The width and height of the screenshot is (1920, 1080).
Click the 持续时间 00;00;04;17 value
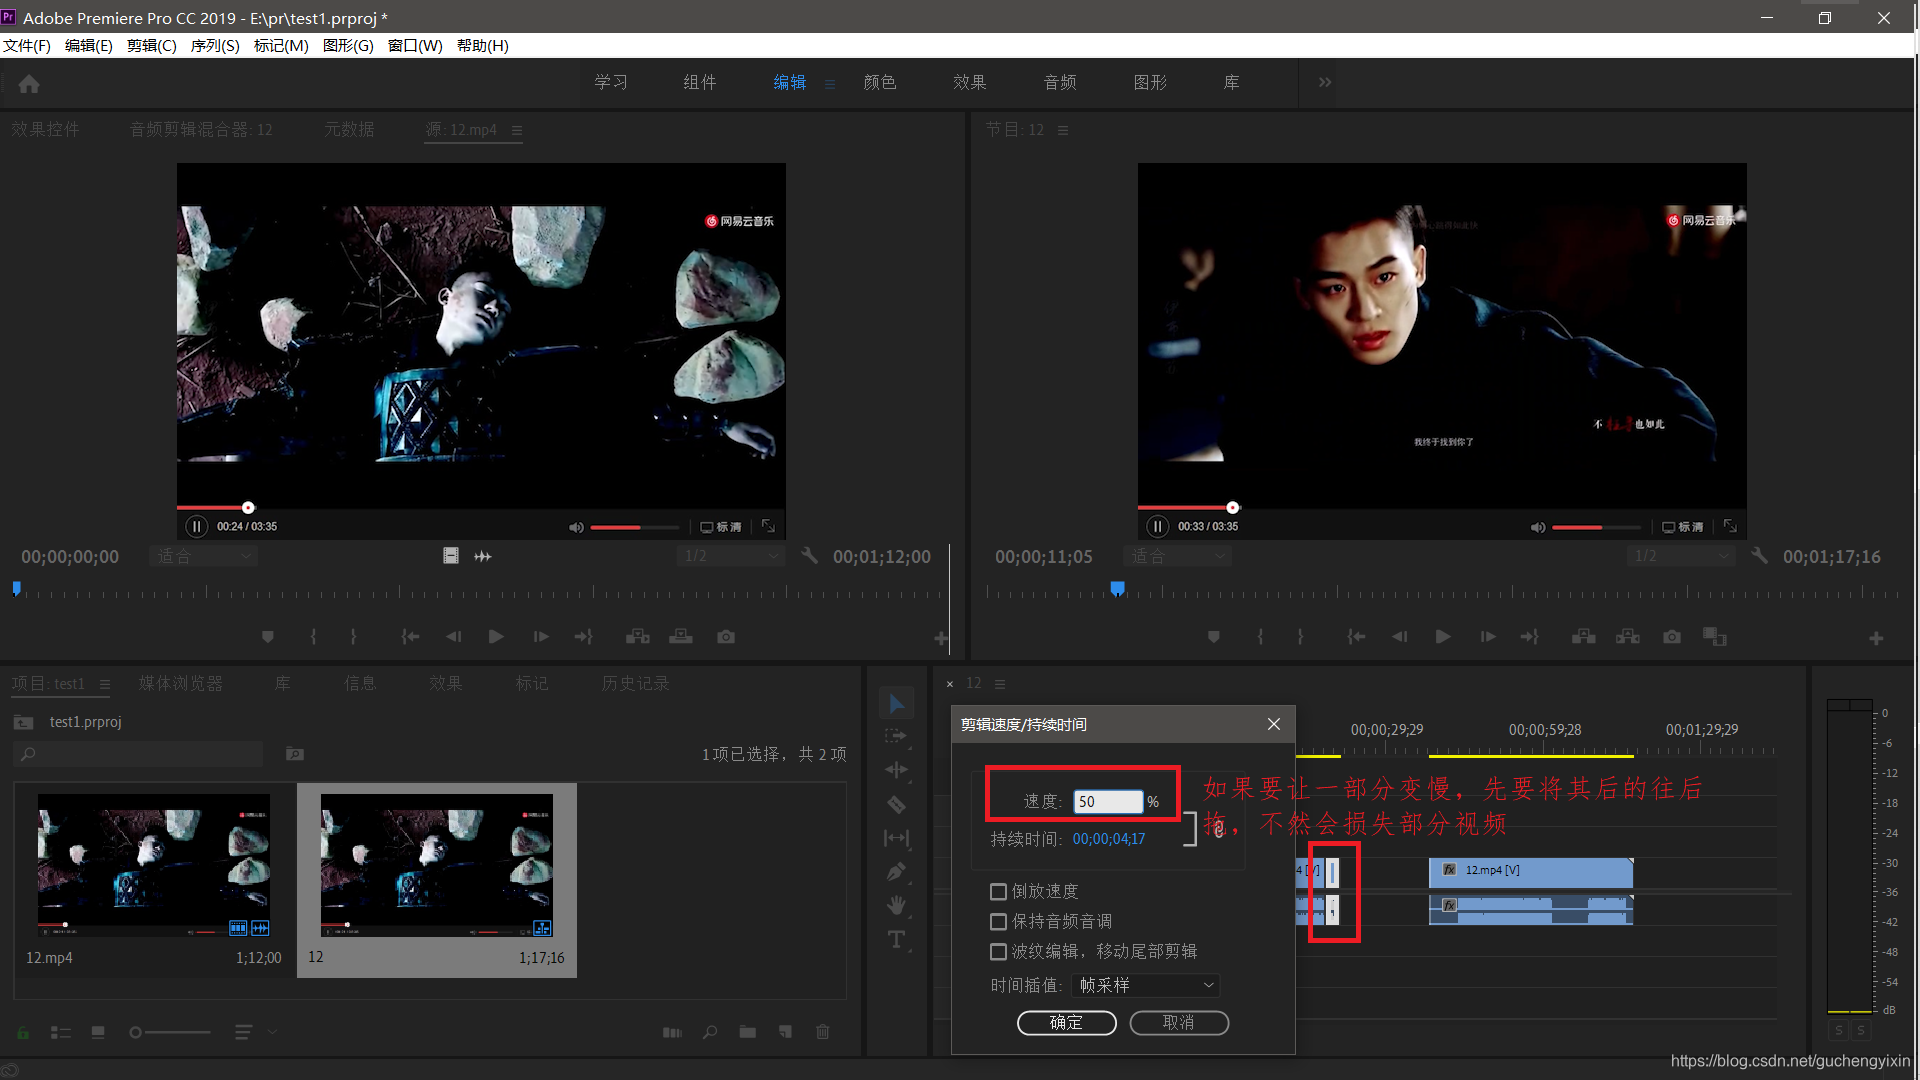pyautogui.click(x=1109, y=839)
